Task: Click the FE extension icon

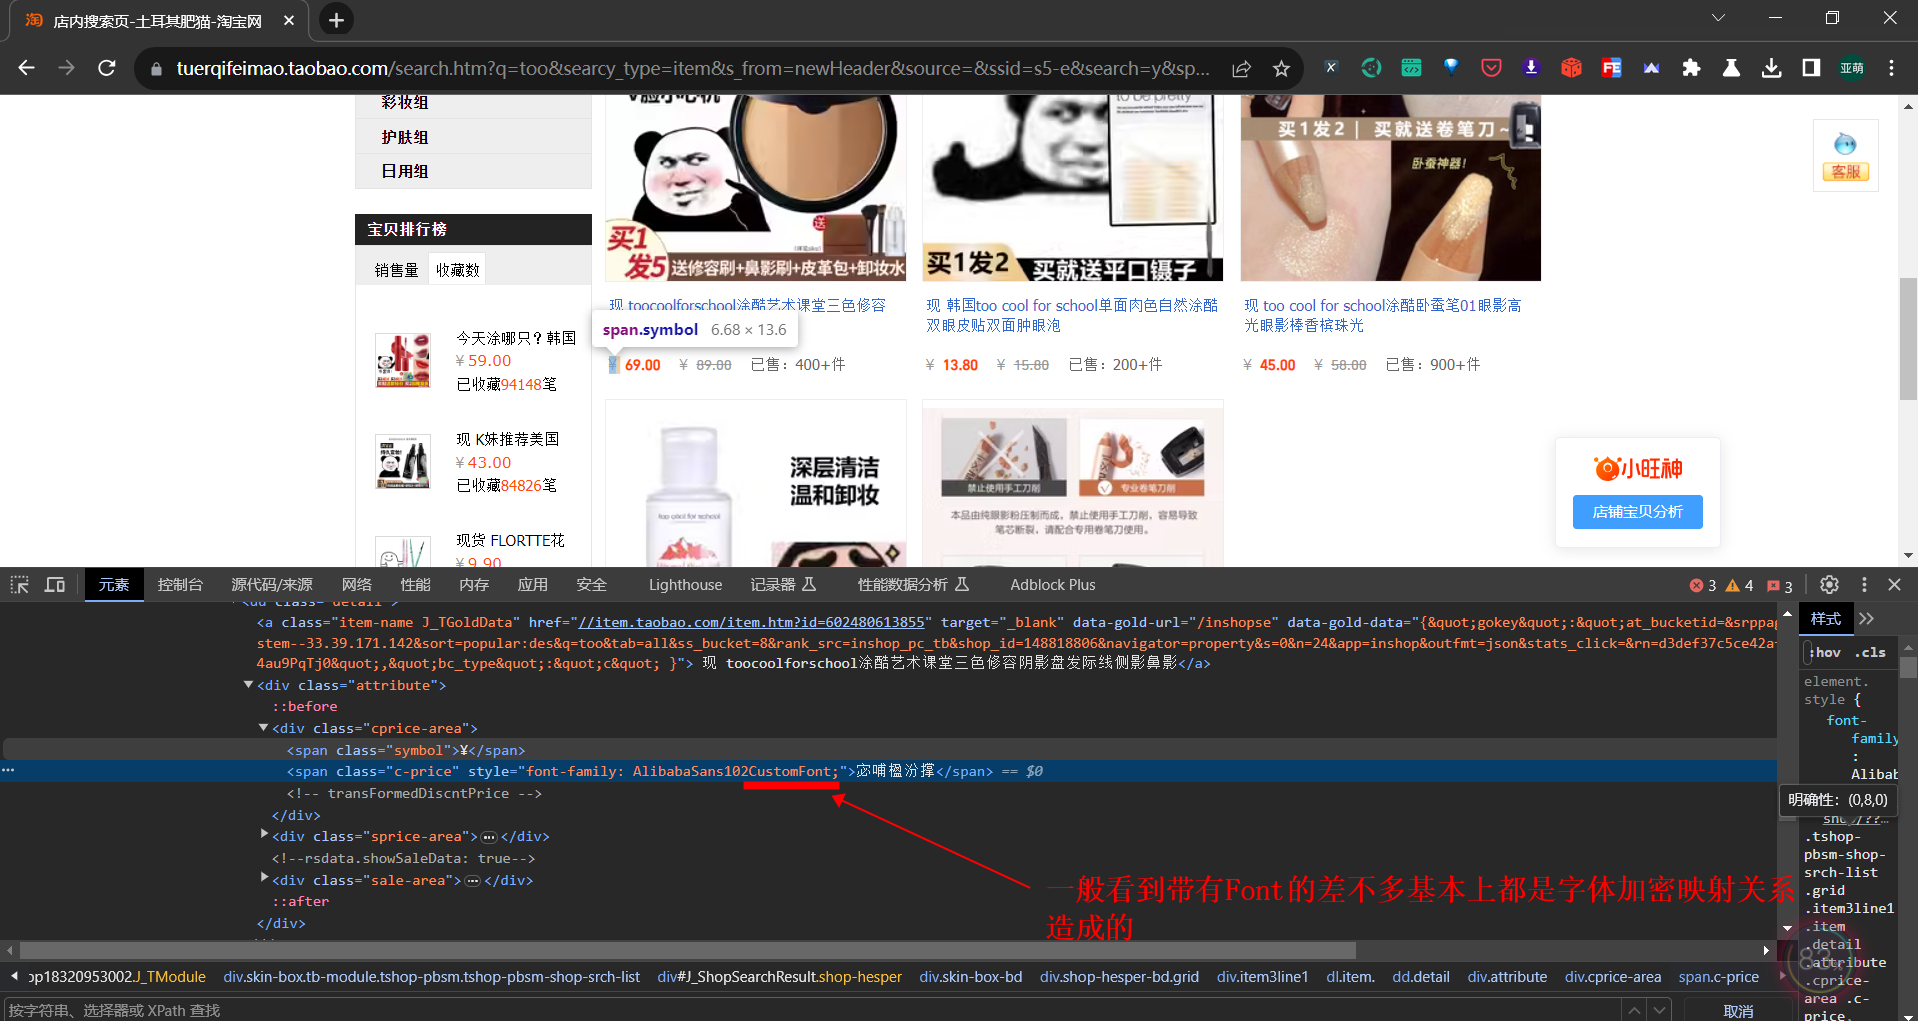Action: pyautogui.click(x=1611, y=68)
